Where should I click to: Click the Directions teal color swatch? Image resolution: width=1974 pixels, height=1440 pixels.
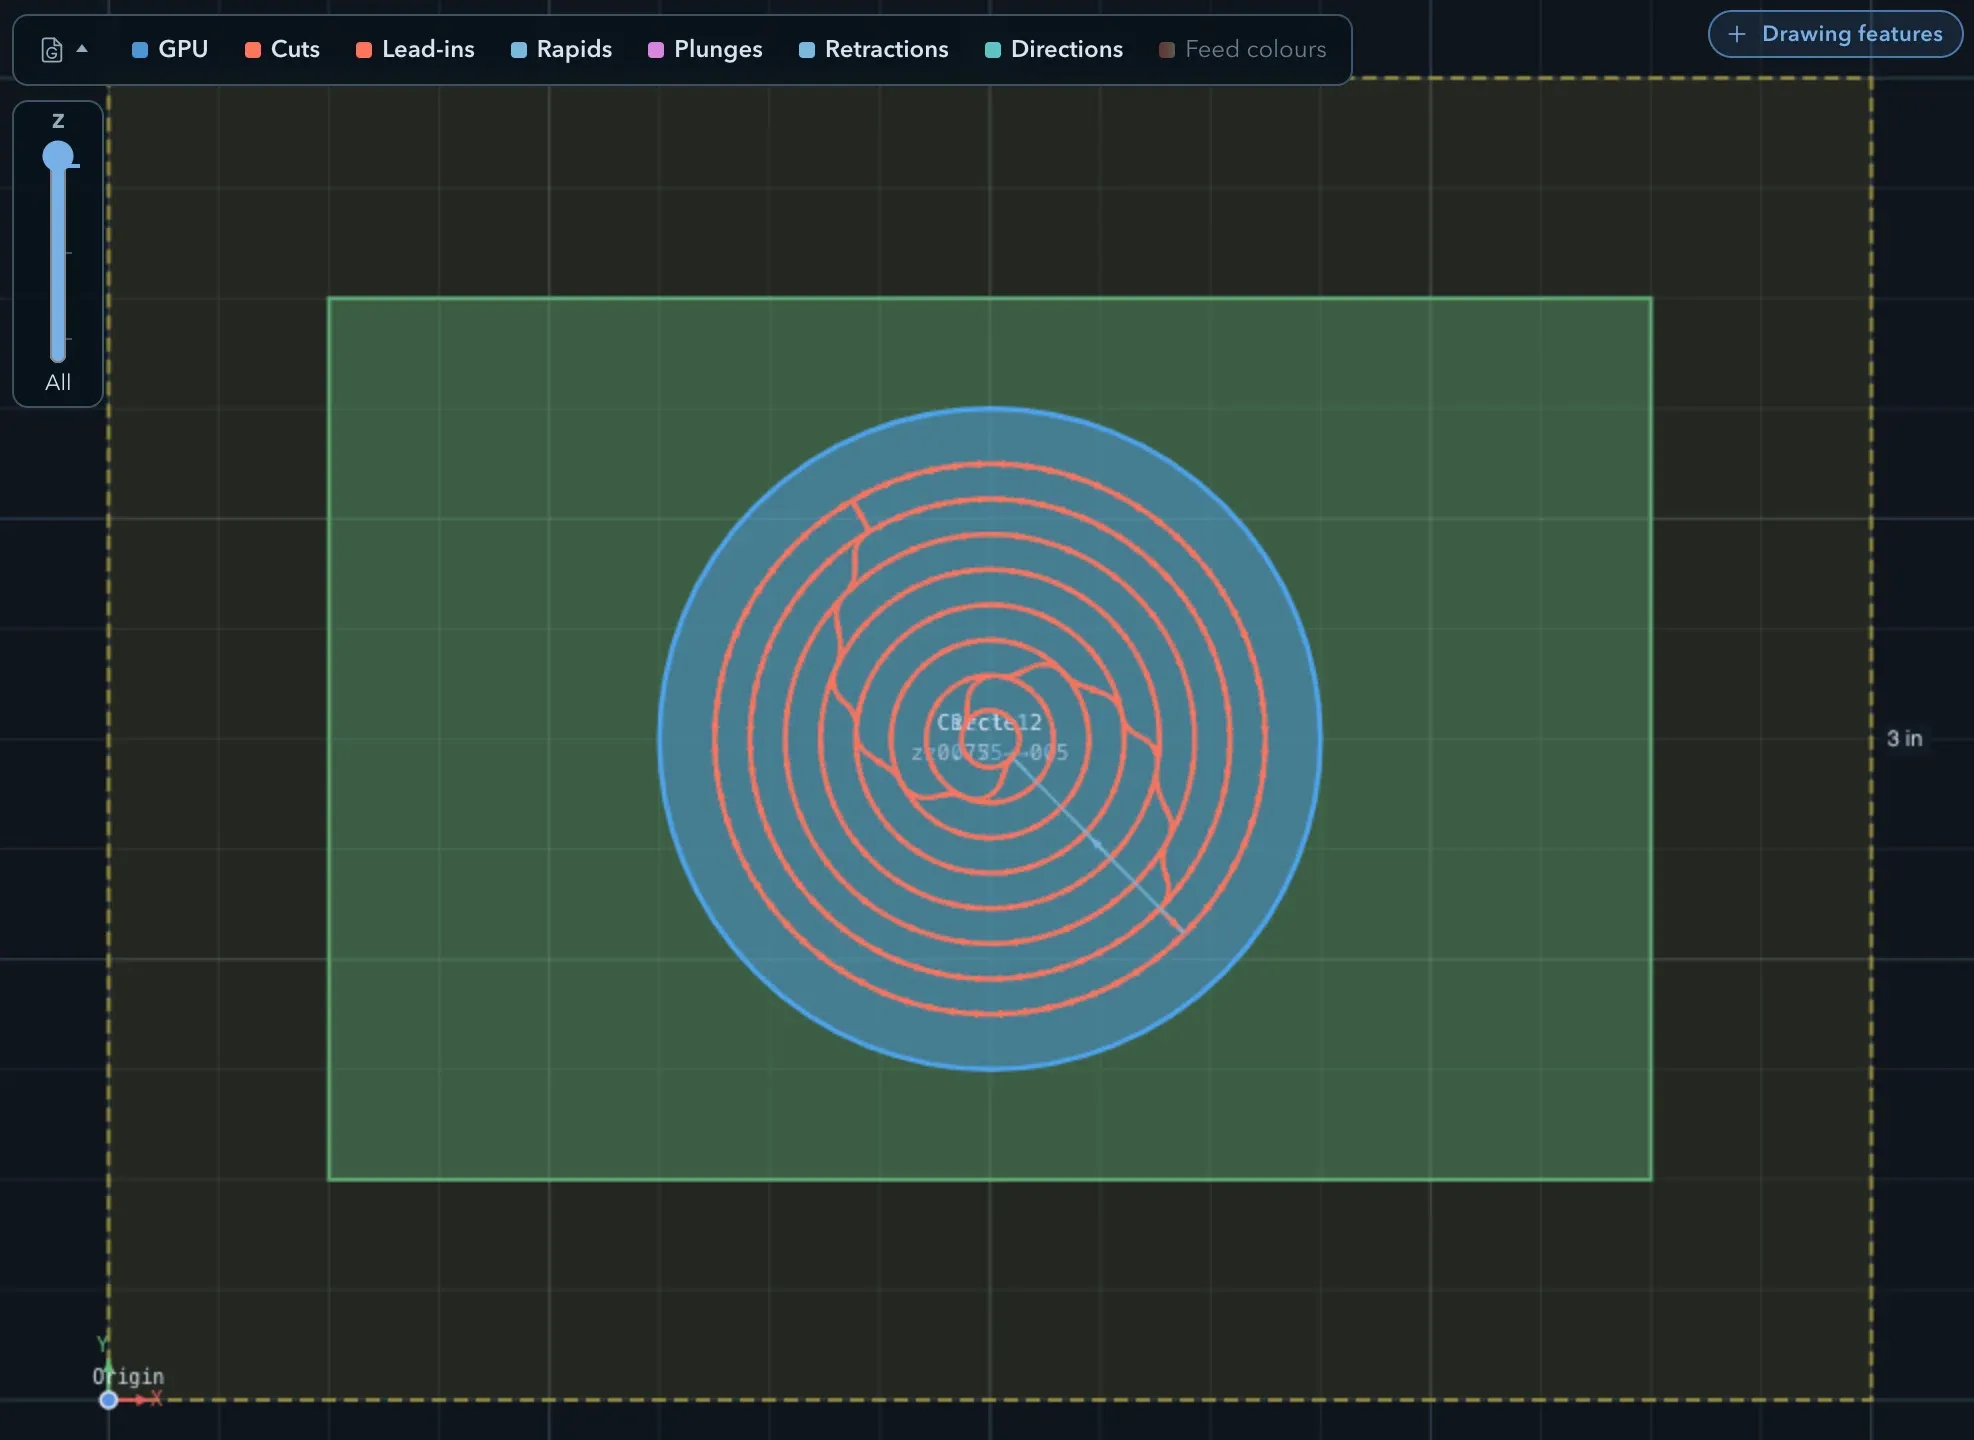point(993,50)
